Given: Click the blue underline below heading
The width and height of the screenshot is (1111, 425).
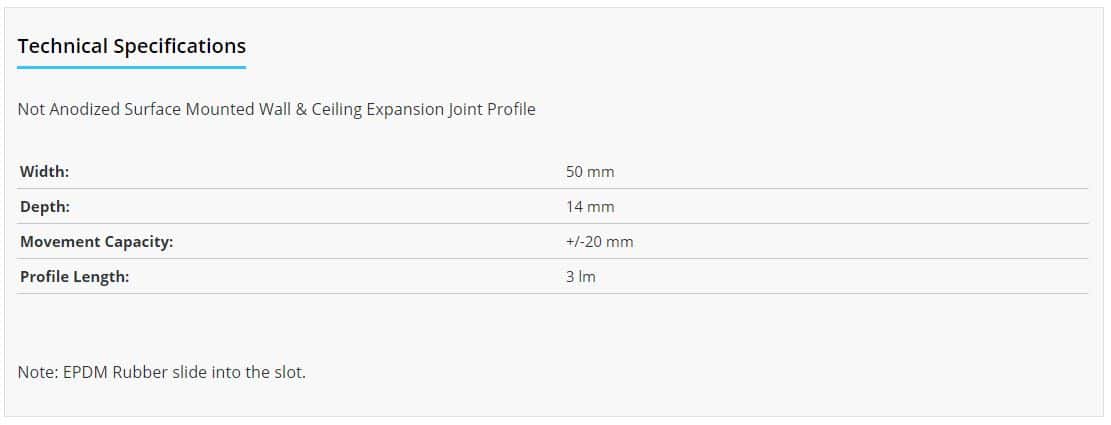Looking at the screenshot, I should coord(132,67).
